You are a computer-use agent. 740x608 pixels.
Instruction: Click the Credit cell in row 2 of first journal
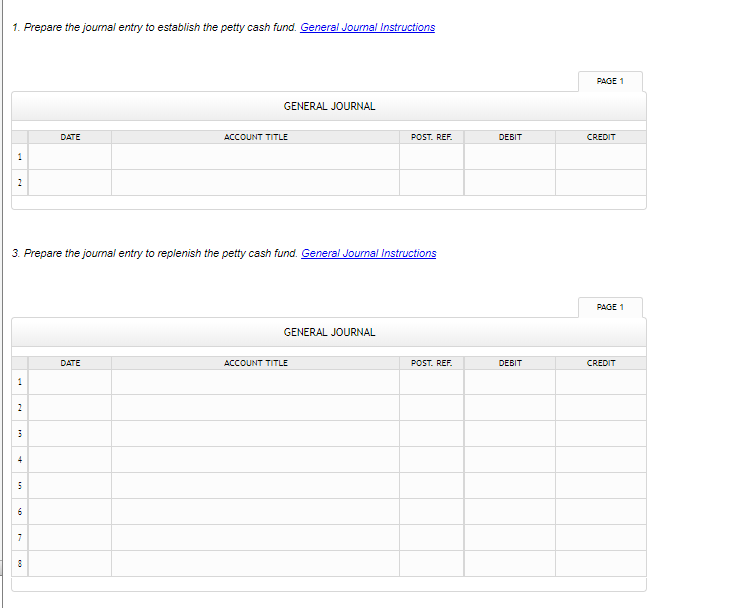(601, 183)
